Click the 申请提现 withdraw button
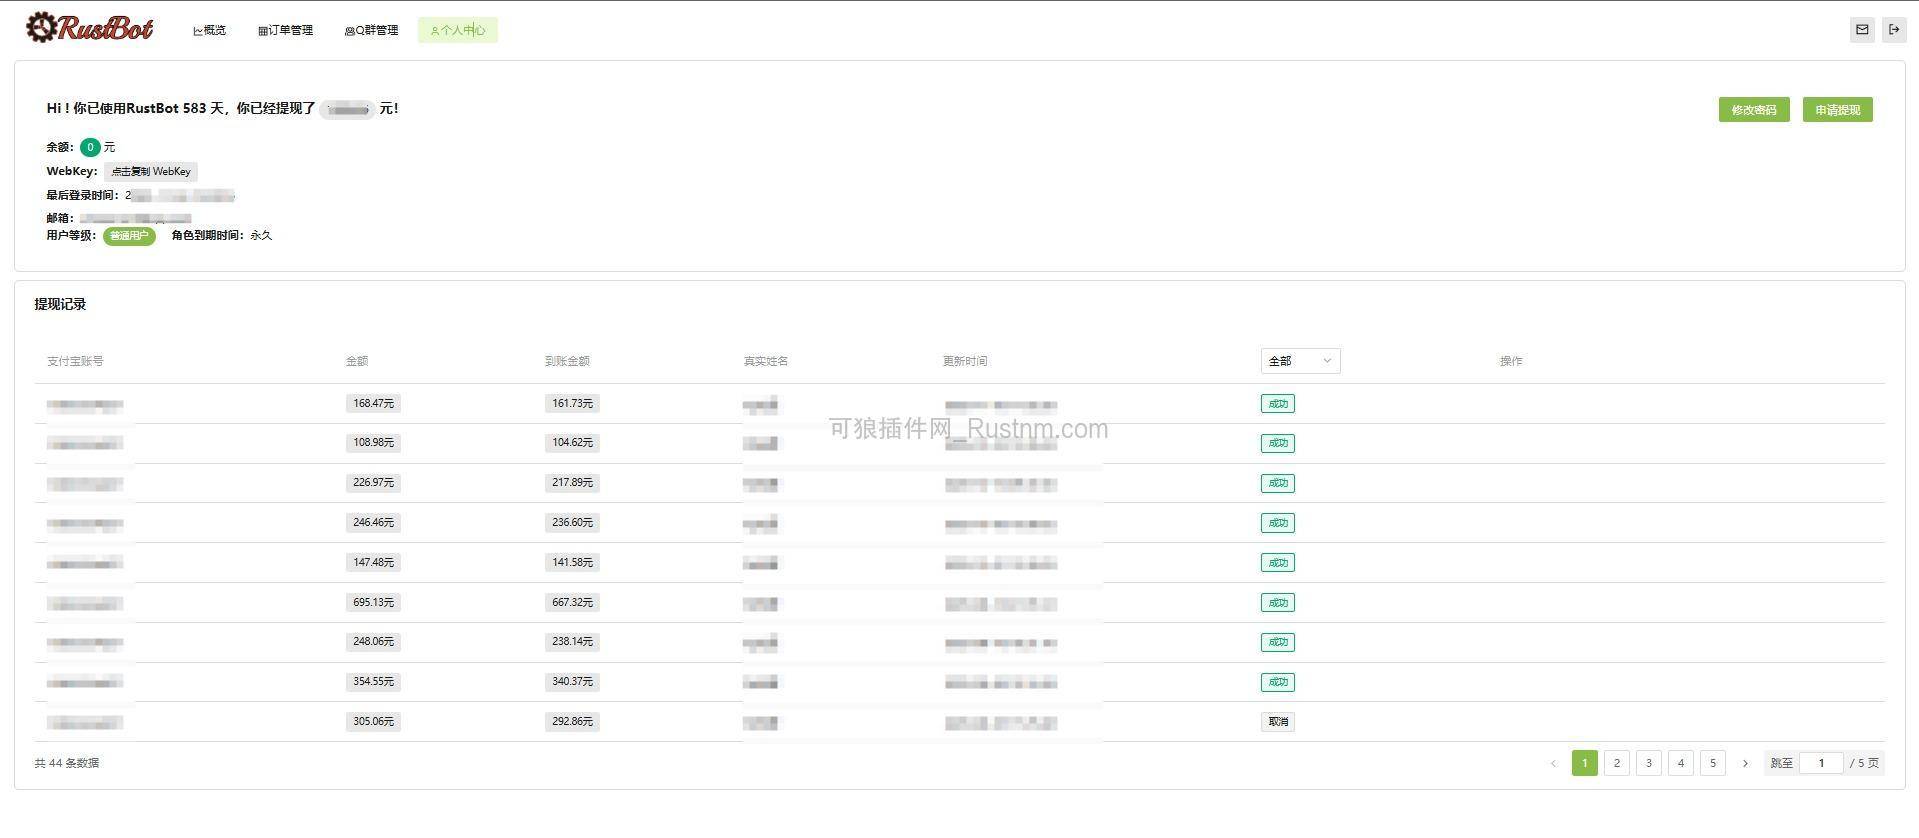Screen dimensions: 1919x838 pos(1838,110)
